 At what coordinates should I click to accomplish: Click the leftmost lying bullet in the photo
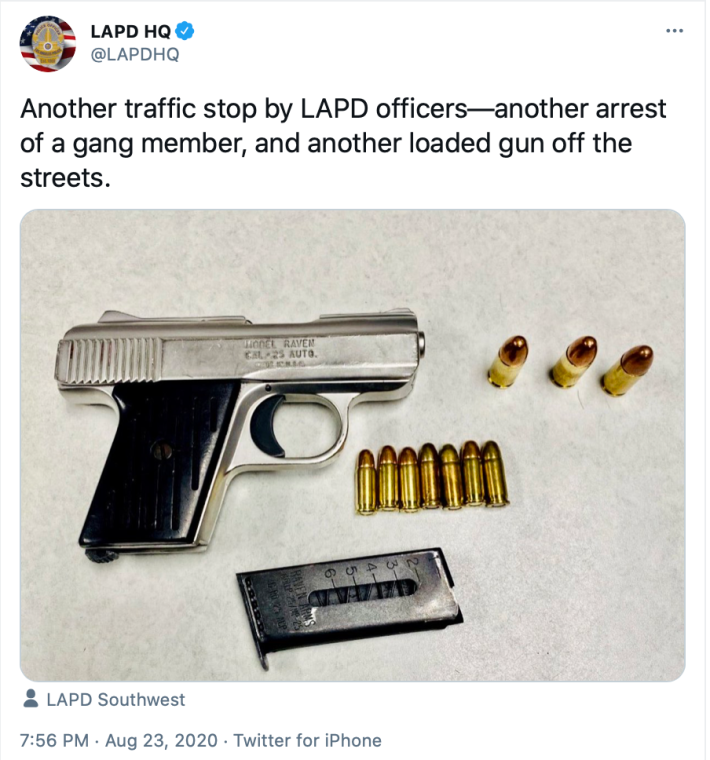click(512, 362)
